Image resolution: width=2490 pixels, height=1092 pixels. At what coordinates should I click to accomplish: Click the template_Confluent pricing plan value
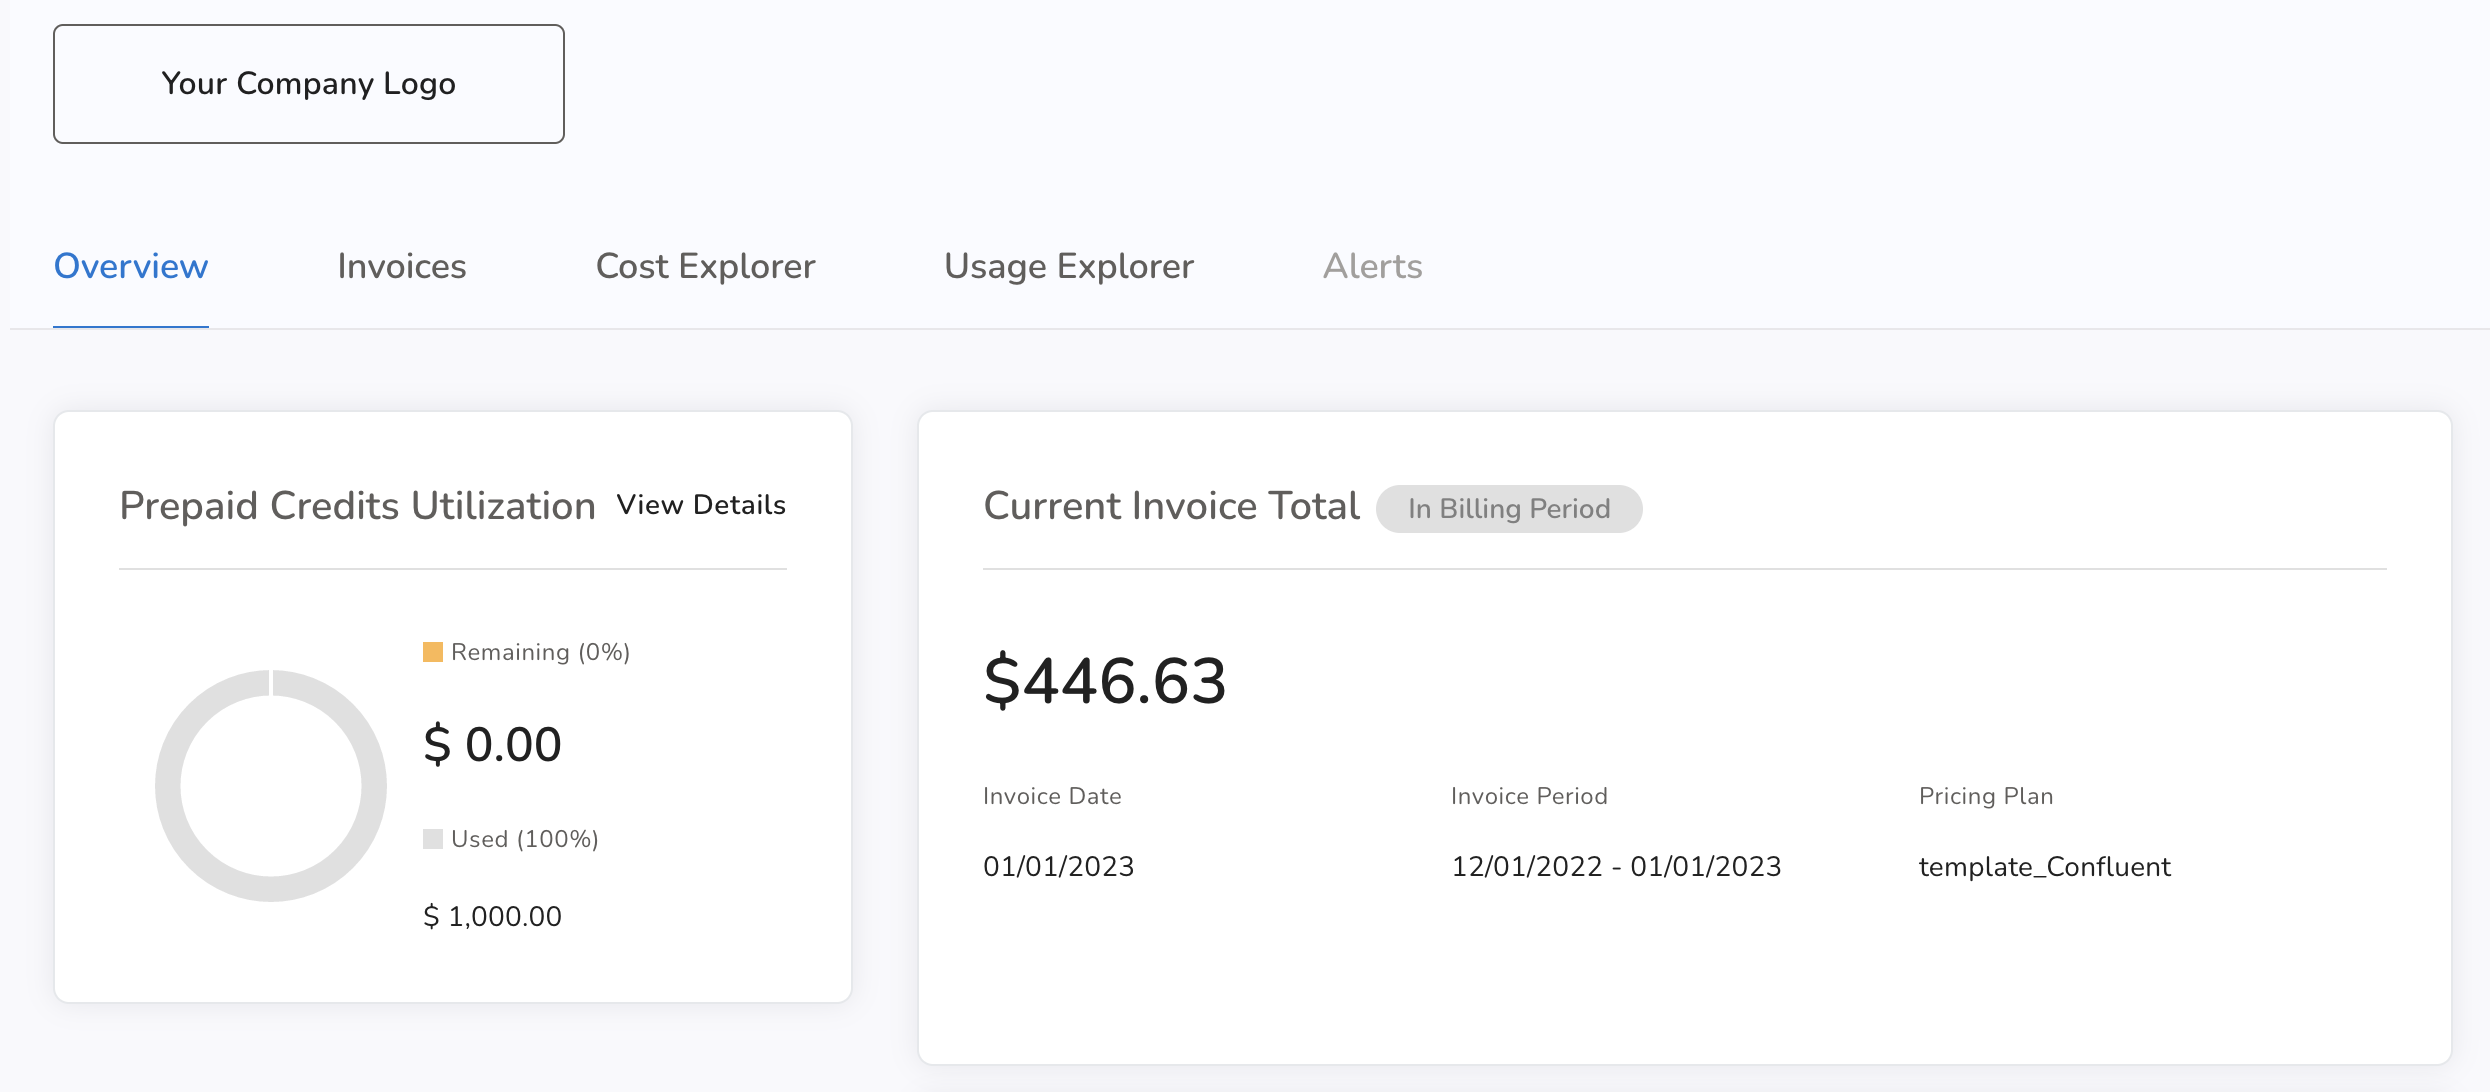click(2044, 867)
